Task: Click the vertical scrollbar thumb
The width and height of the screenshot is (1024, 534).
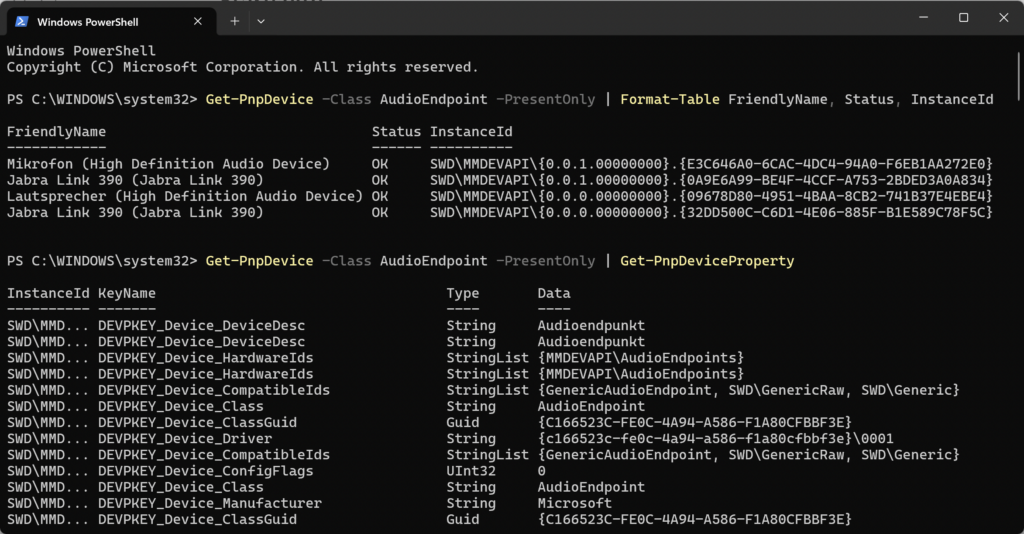Action: [x=1019, y=74]
